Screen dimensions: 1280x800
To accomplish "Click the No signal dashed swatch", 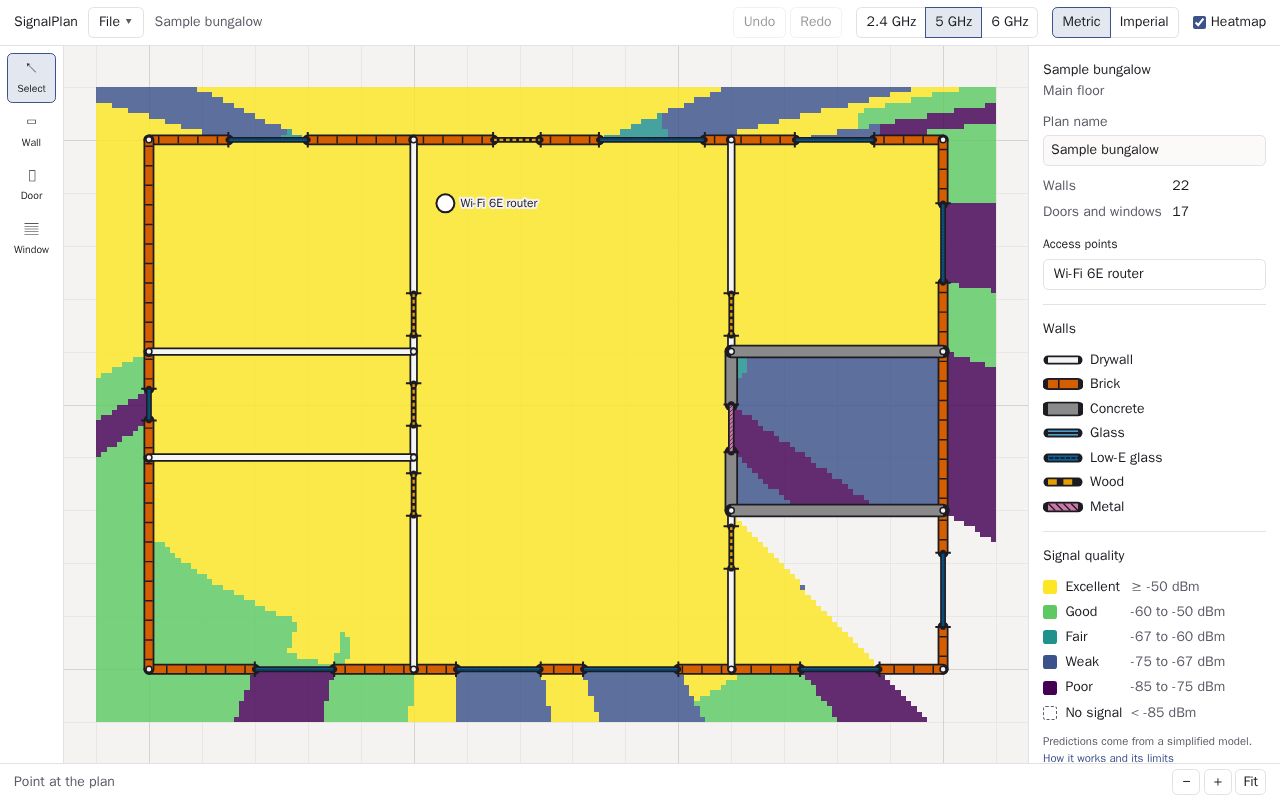I will (1050, 713).
